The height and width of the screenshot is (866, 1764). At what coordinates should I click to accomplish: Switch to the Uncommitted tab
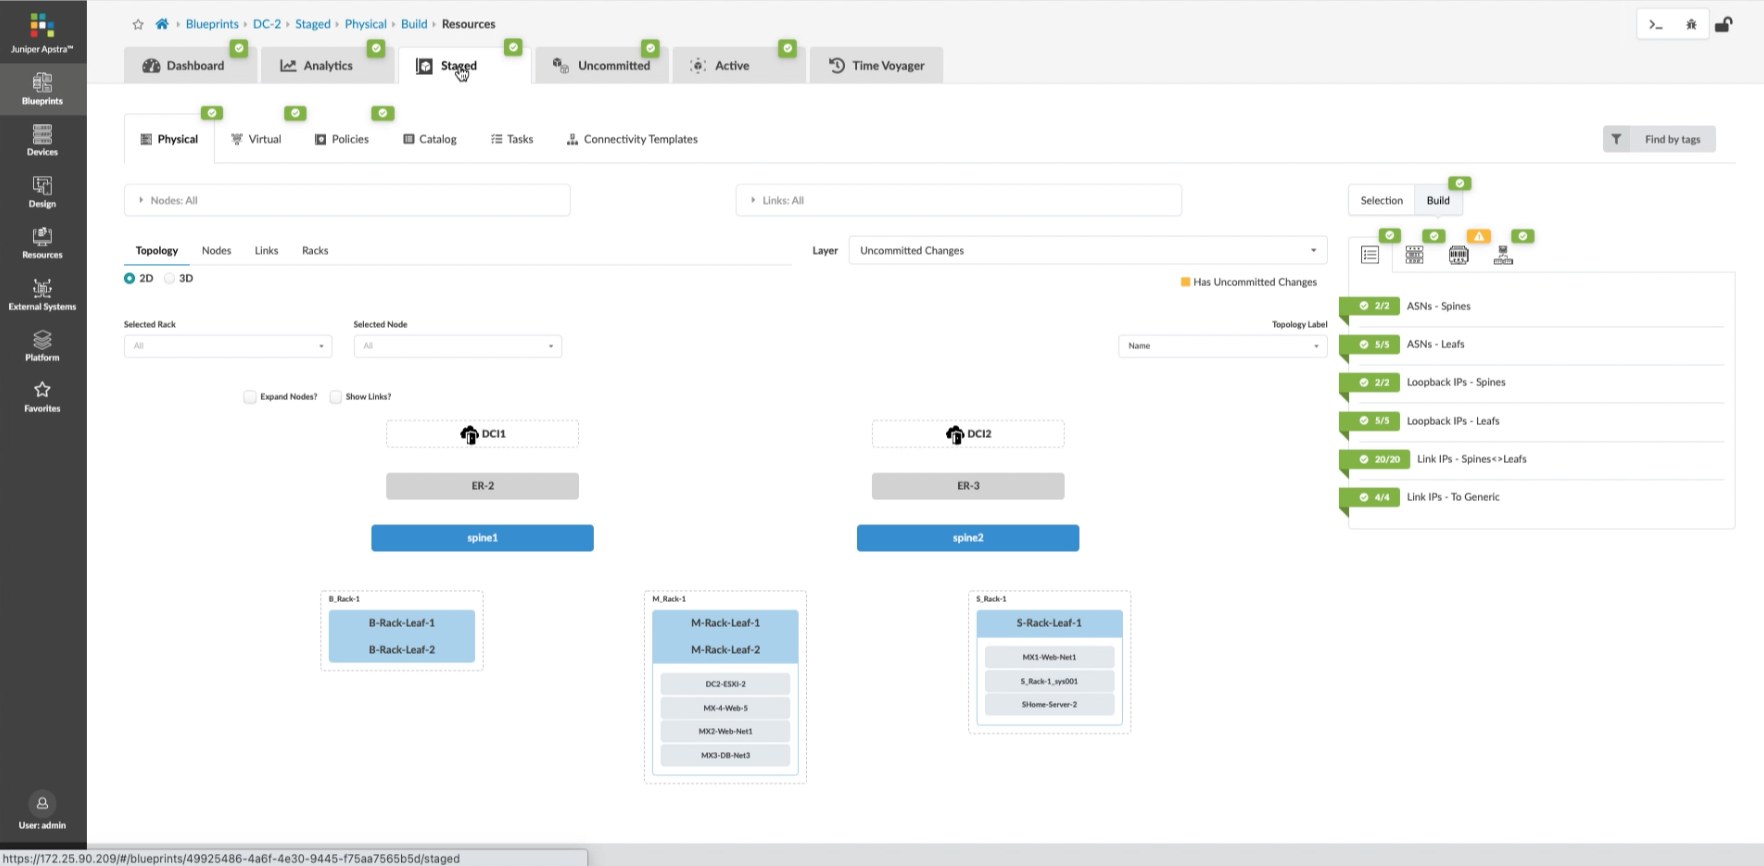pyautogui.click(x=602, y=65)
